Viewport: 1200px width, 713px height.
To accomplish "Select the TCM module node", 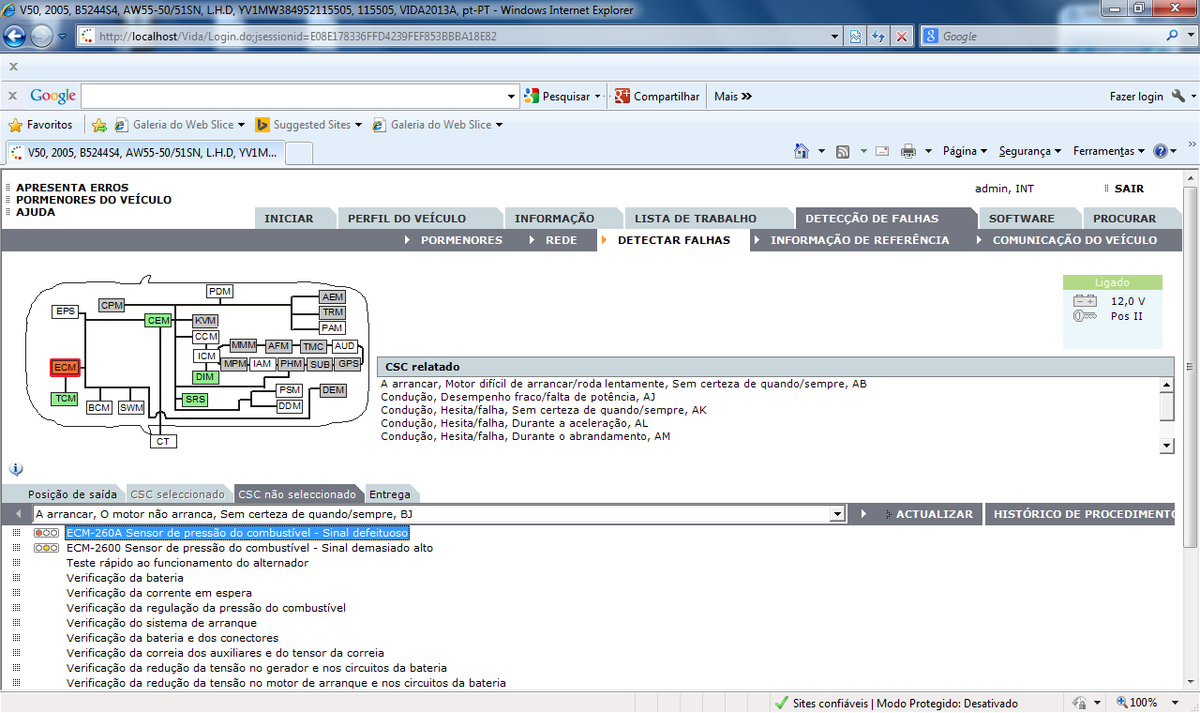I will tap(65, 399).
